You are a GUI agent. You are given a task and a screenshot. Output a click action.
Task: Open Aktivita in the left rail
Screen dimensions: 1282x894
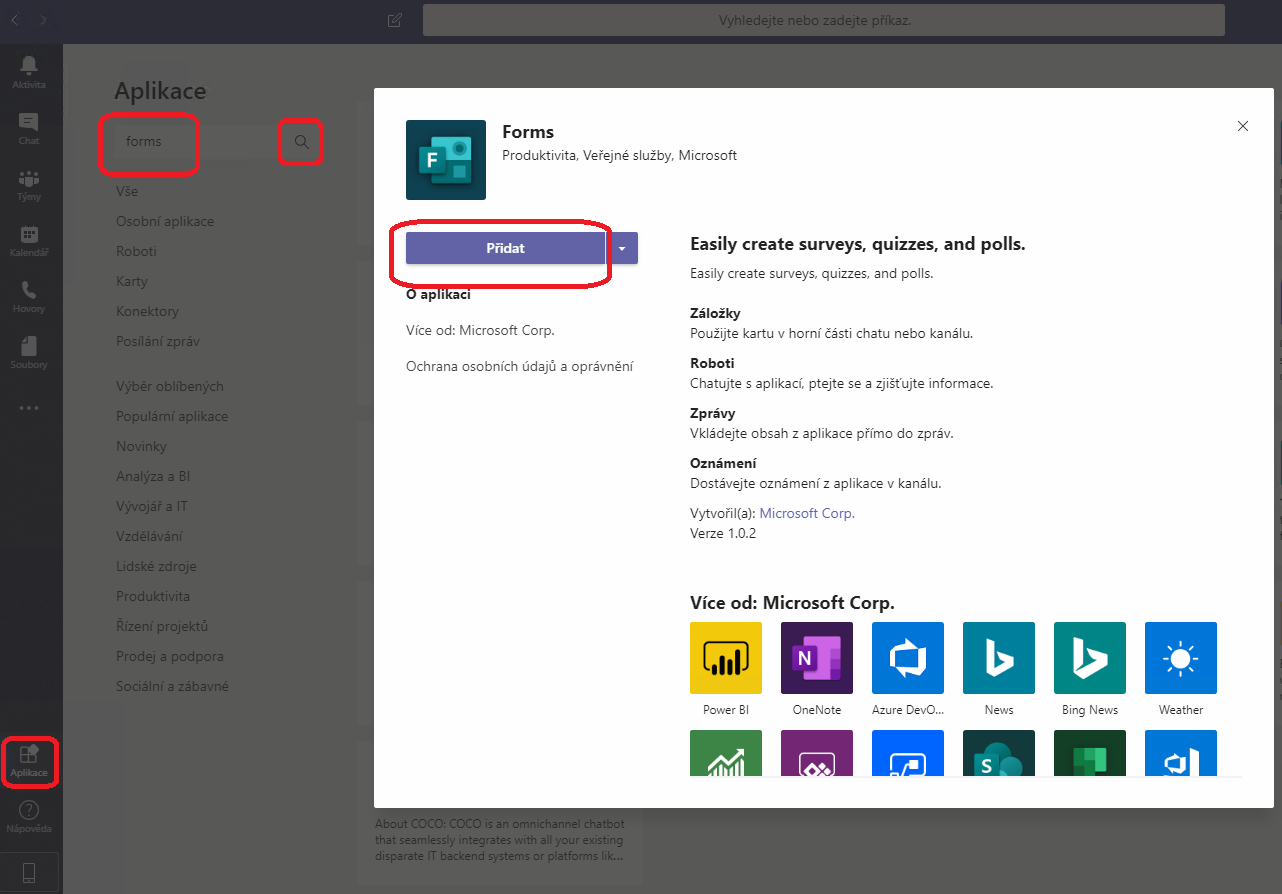click(29, 71)
